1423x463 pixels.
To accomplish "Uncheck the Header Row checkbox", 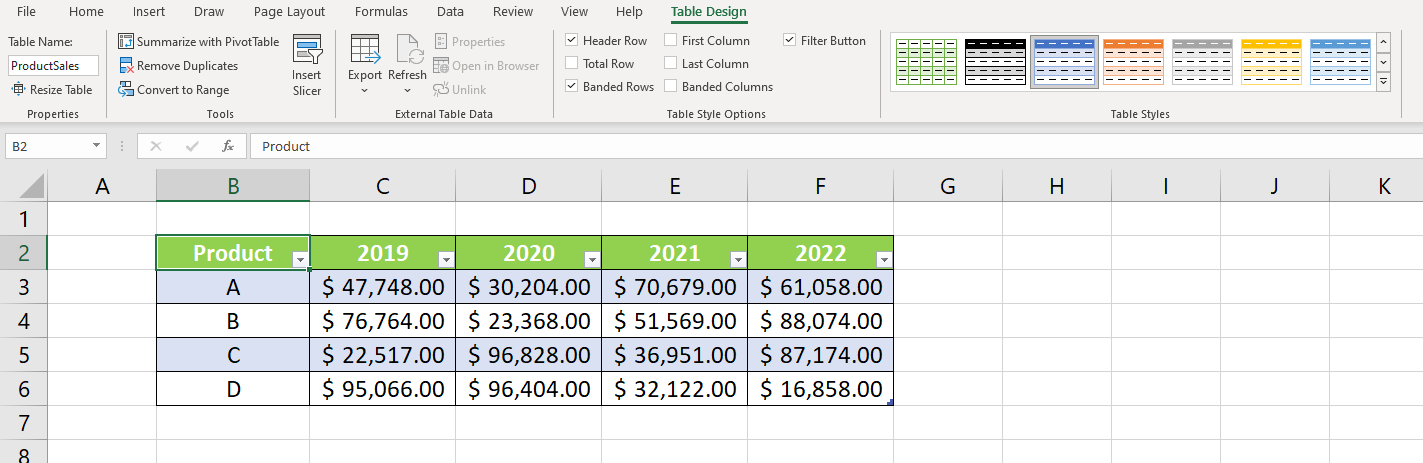I will (x=571, y=41).
